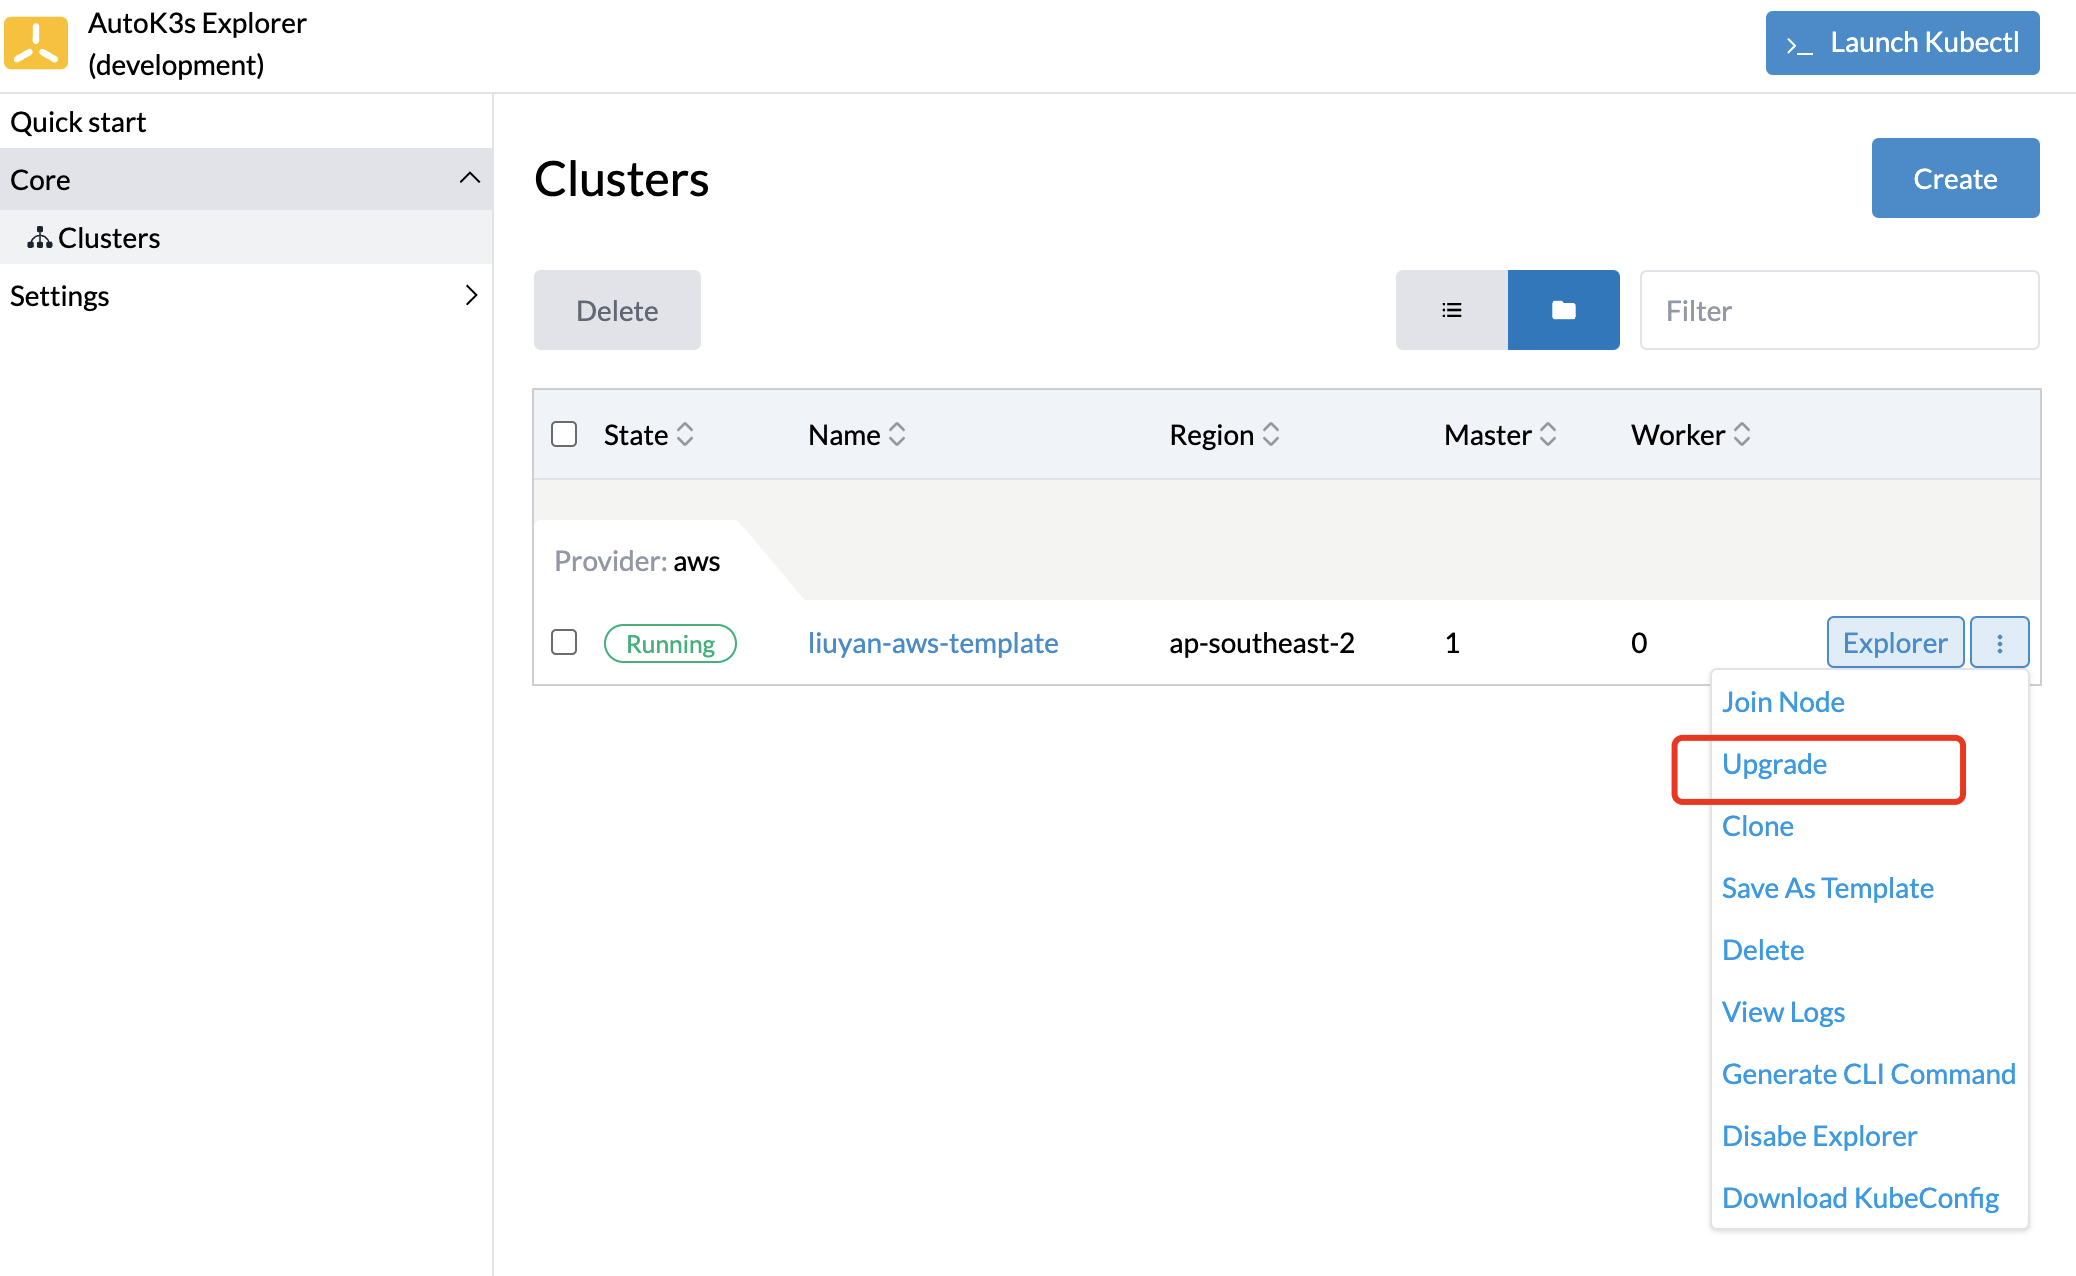Sort clusters using the Name column arrows

click(x=898, y=434)
